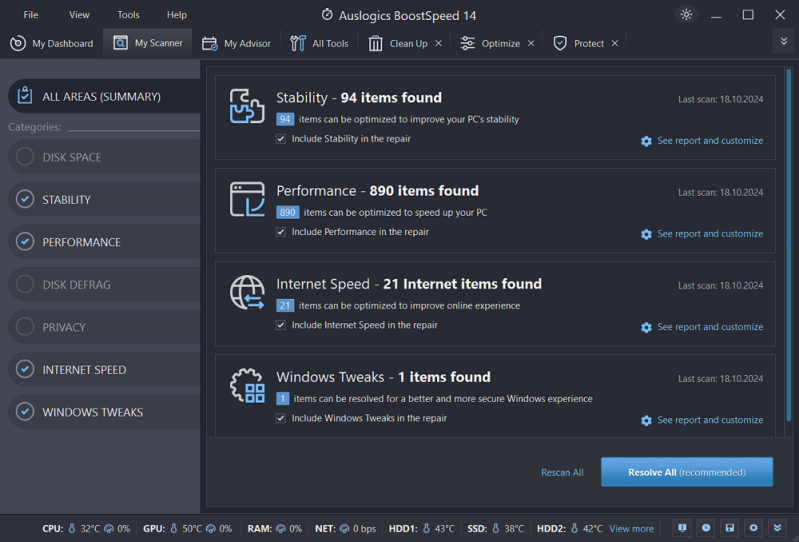Toggle the DISK SPACE category circle

pos(25,156)
